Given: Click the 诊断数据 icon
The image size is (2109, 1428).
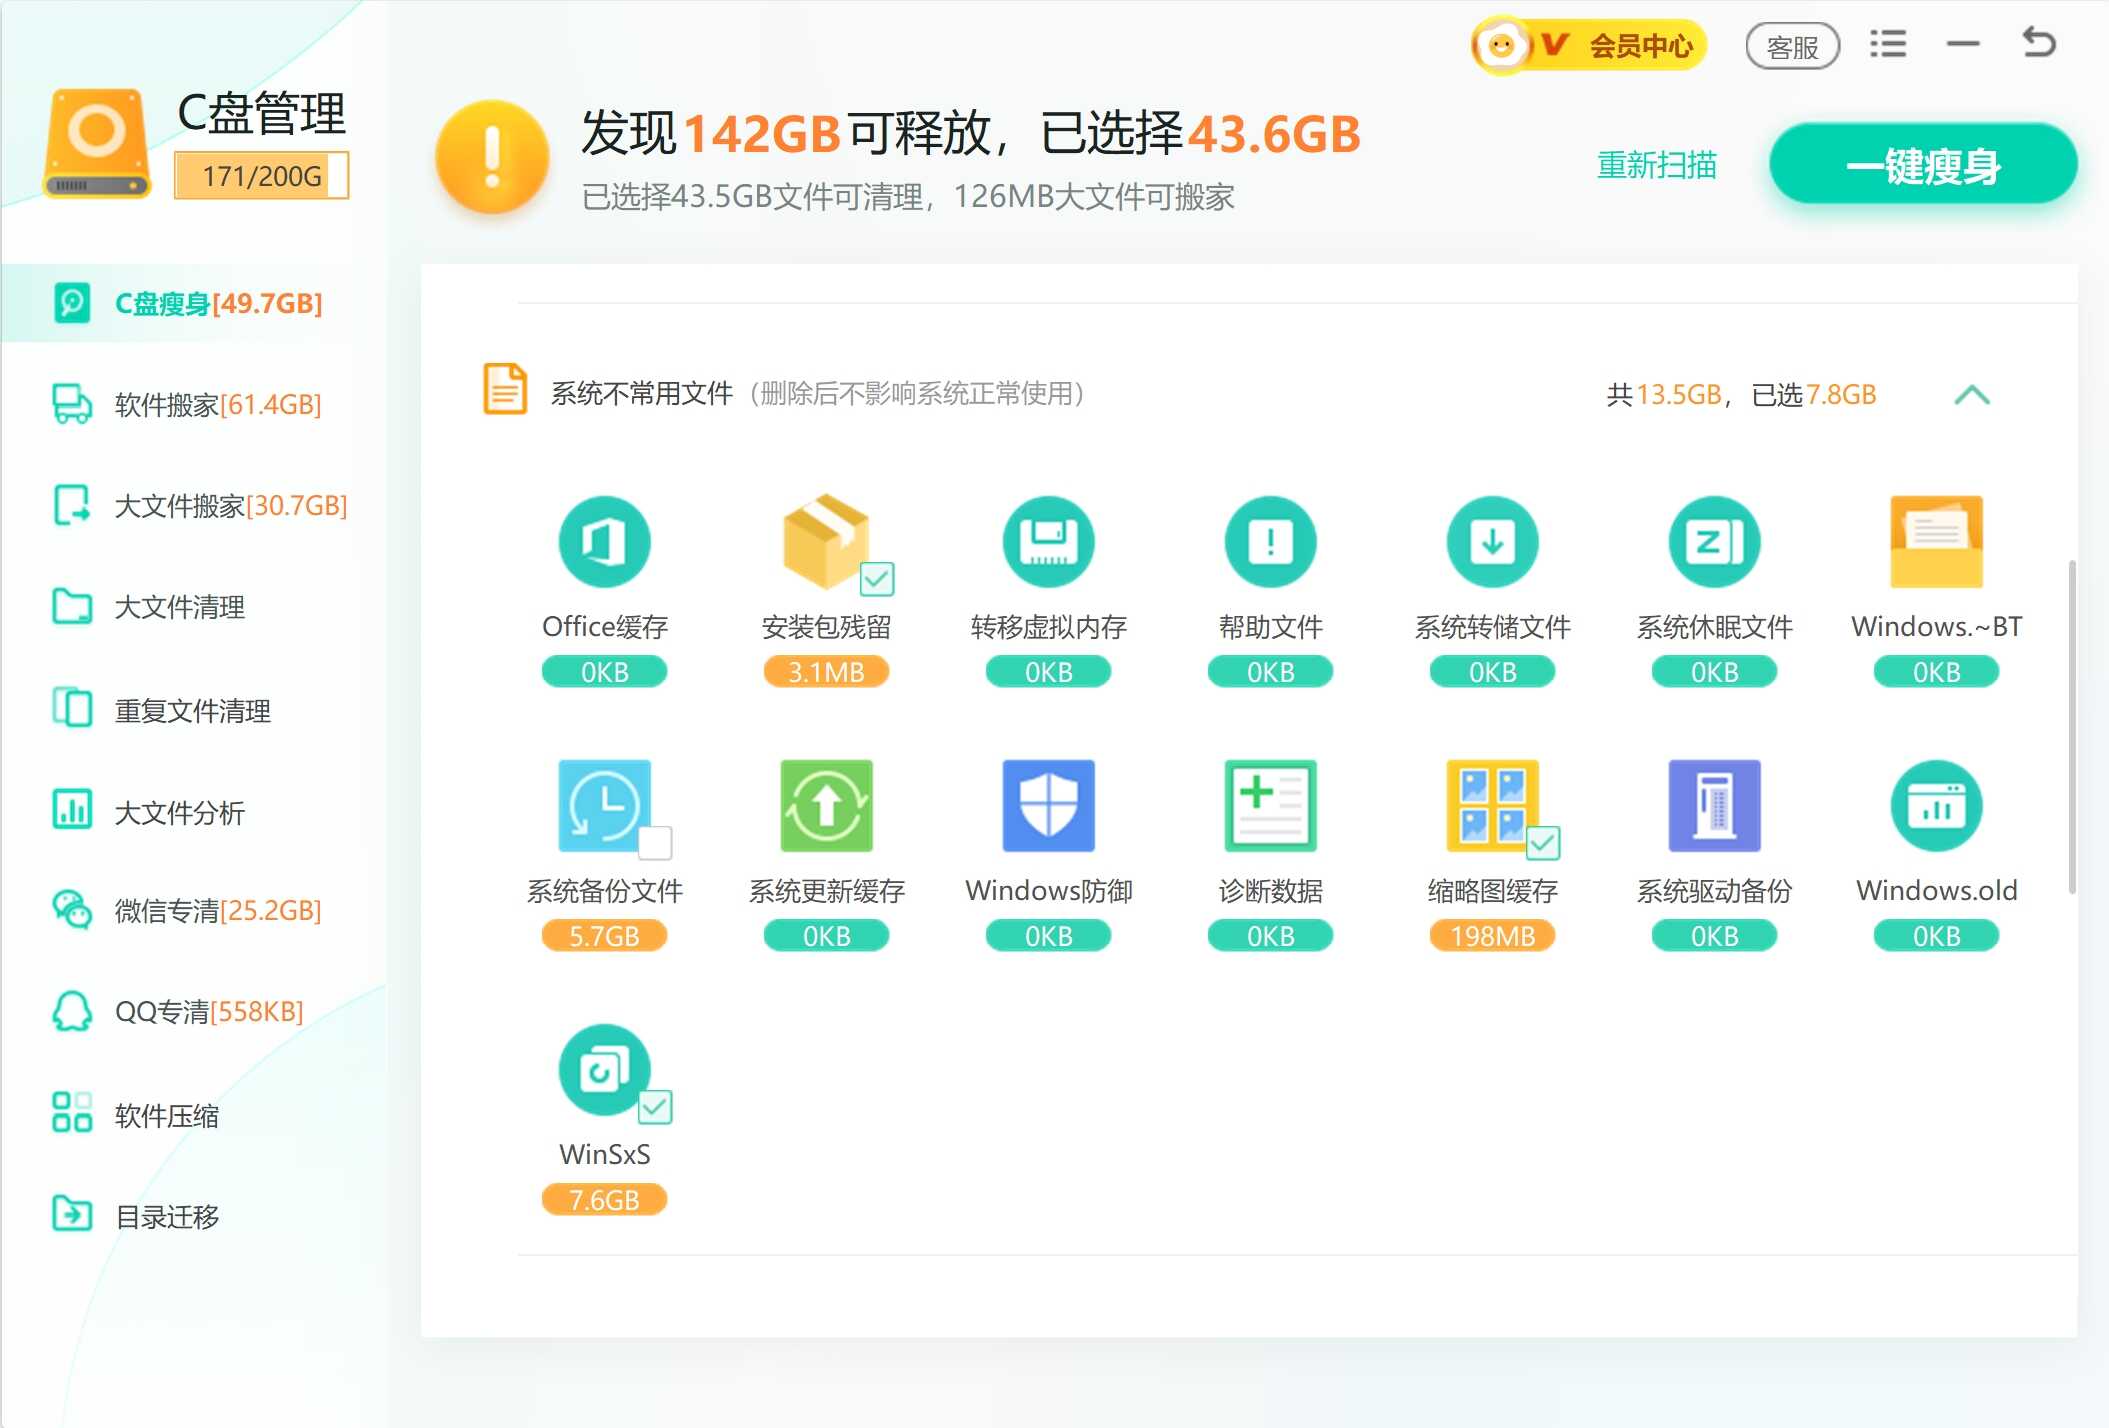Looking at the screenshot, I should pos(1270,806).
